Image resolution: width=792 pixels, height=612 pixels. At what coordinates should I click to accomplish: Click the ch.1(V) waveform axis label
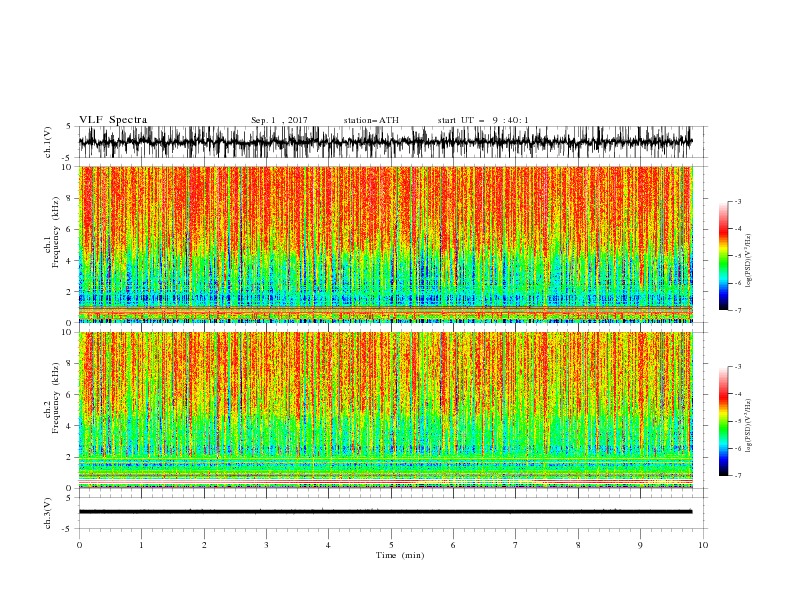(48, 142)
